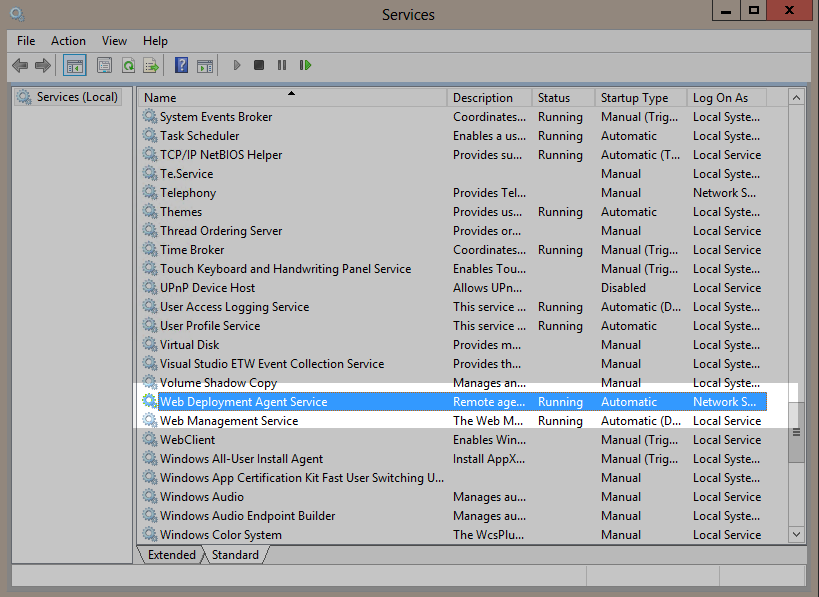The image size is (819, 597).
Task: Click 'Install AppX...' description cell
Action: pos(488,459)
